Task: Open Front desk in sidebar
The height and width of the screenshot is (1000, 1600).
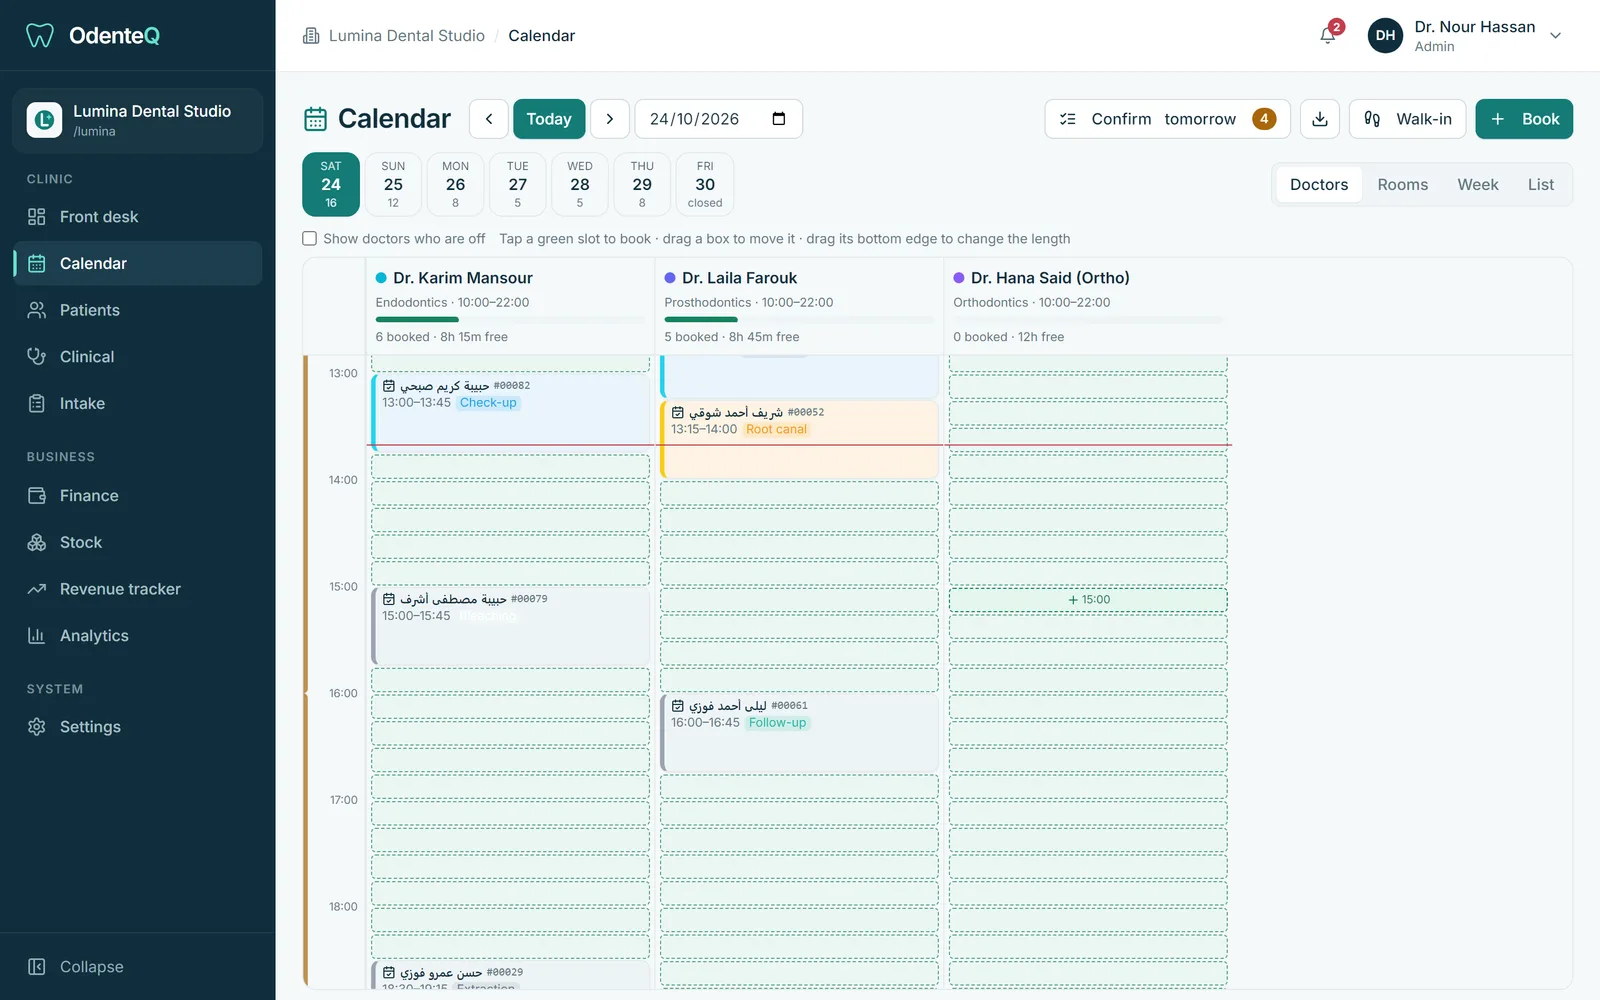Action: pyautogui.click(x=138, y=217)
